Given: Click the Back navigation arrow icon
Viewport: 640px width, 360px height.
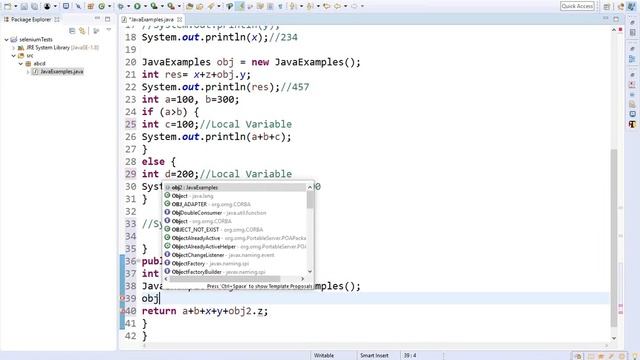Looking at the screenshot, I should pyautogui.click(x=338, y=6).
